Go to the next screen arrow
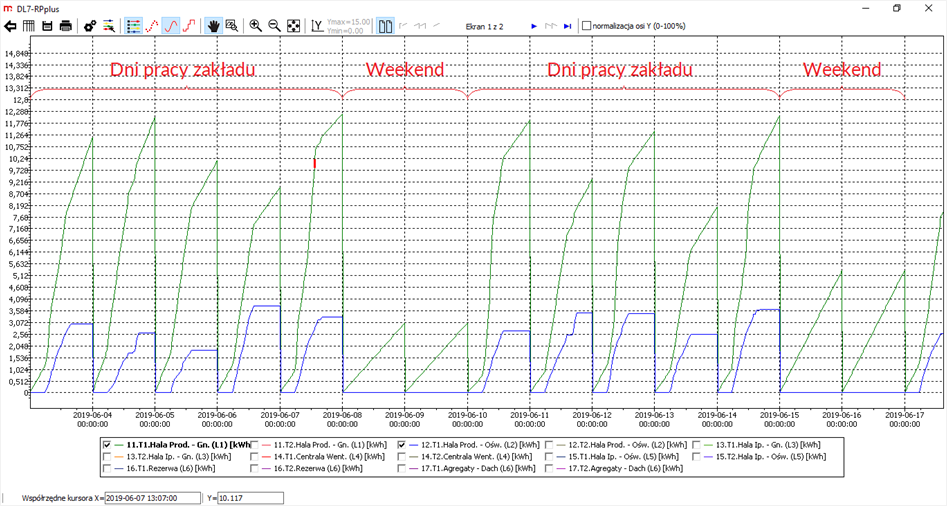This screenshot has width=947, height=506. (534, 26)
